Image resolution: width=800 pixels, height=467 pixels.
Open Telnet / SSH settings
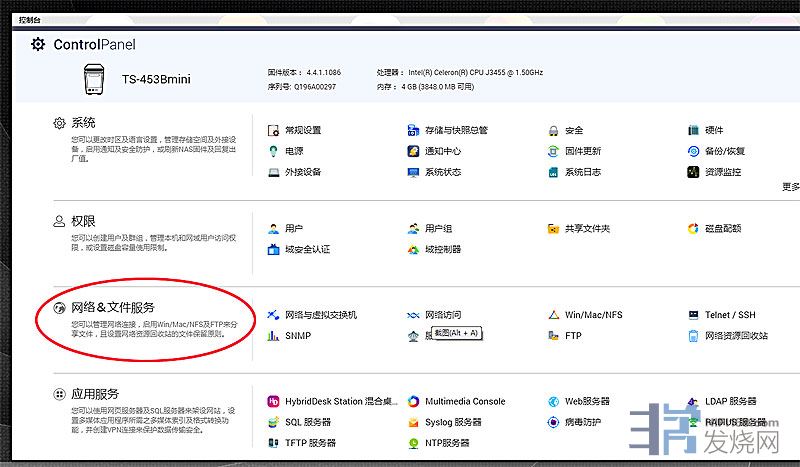click(730, 315)
